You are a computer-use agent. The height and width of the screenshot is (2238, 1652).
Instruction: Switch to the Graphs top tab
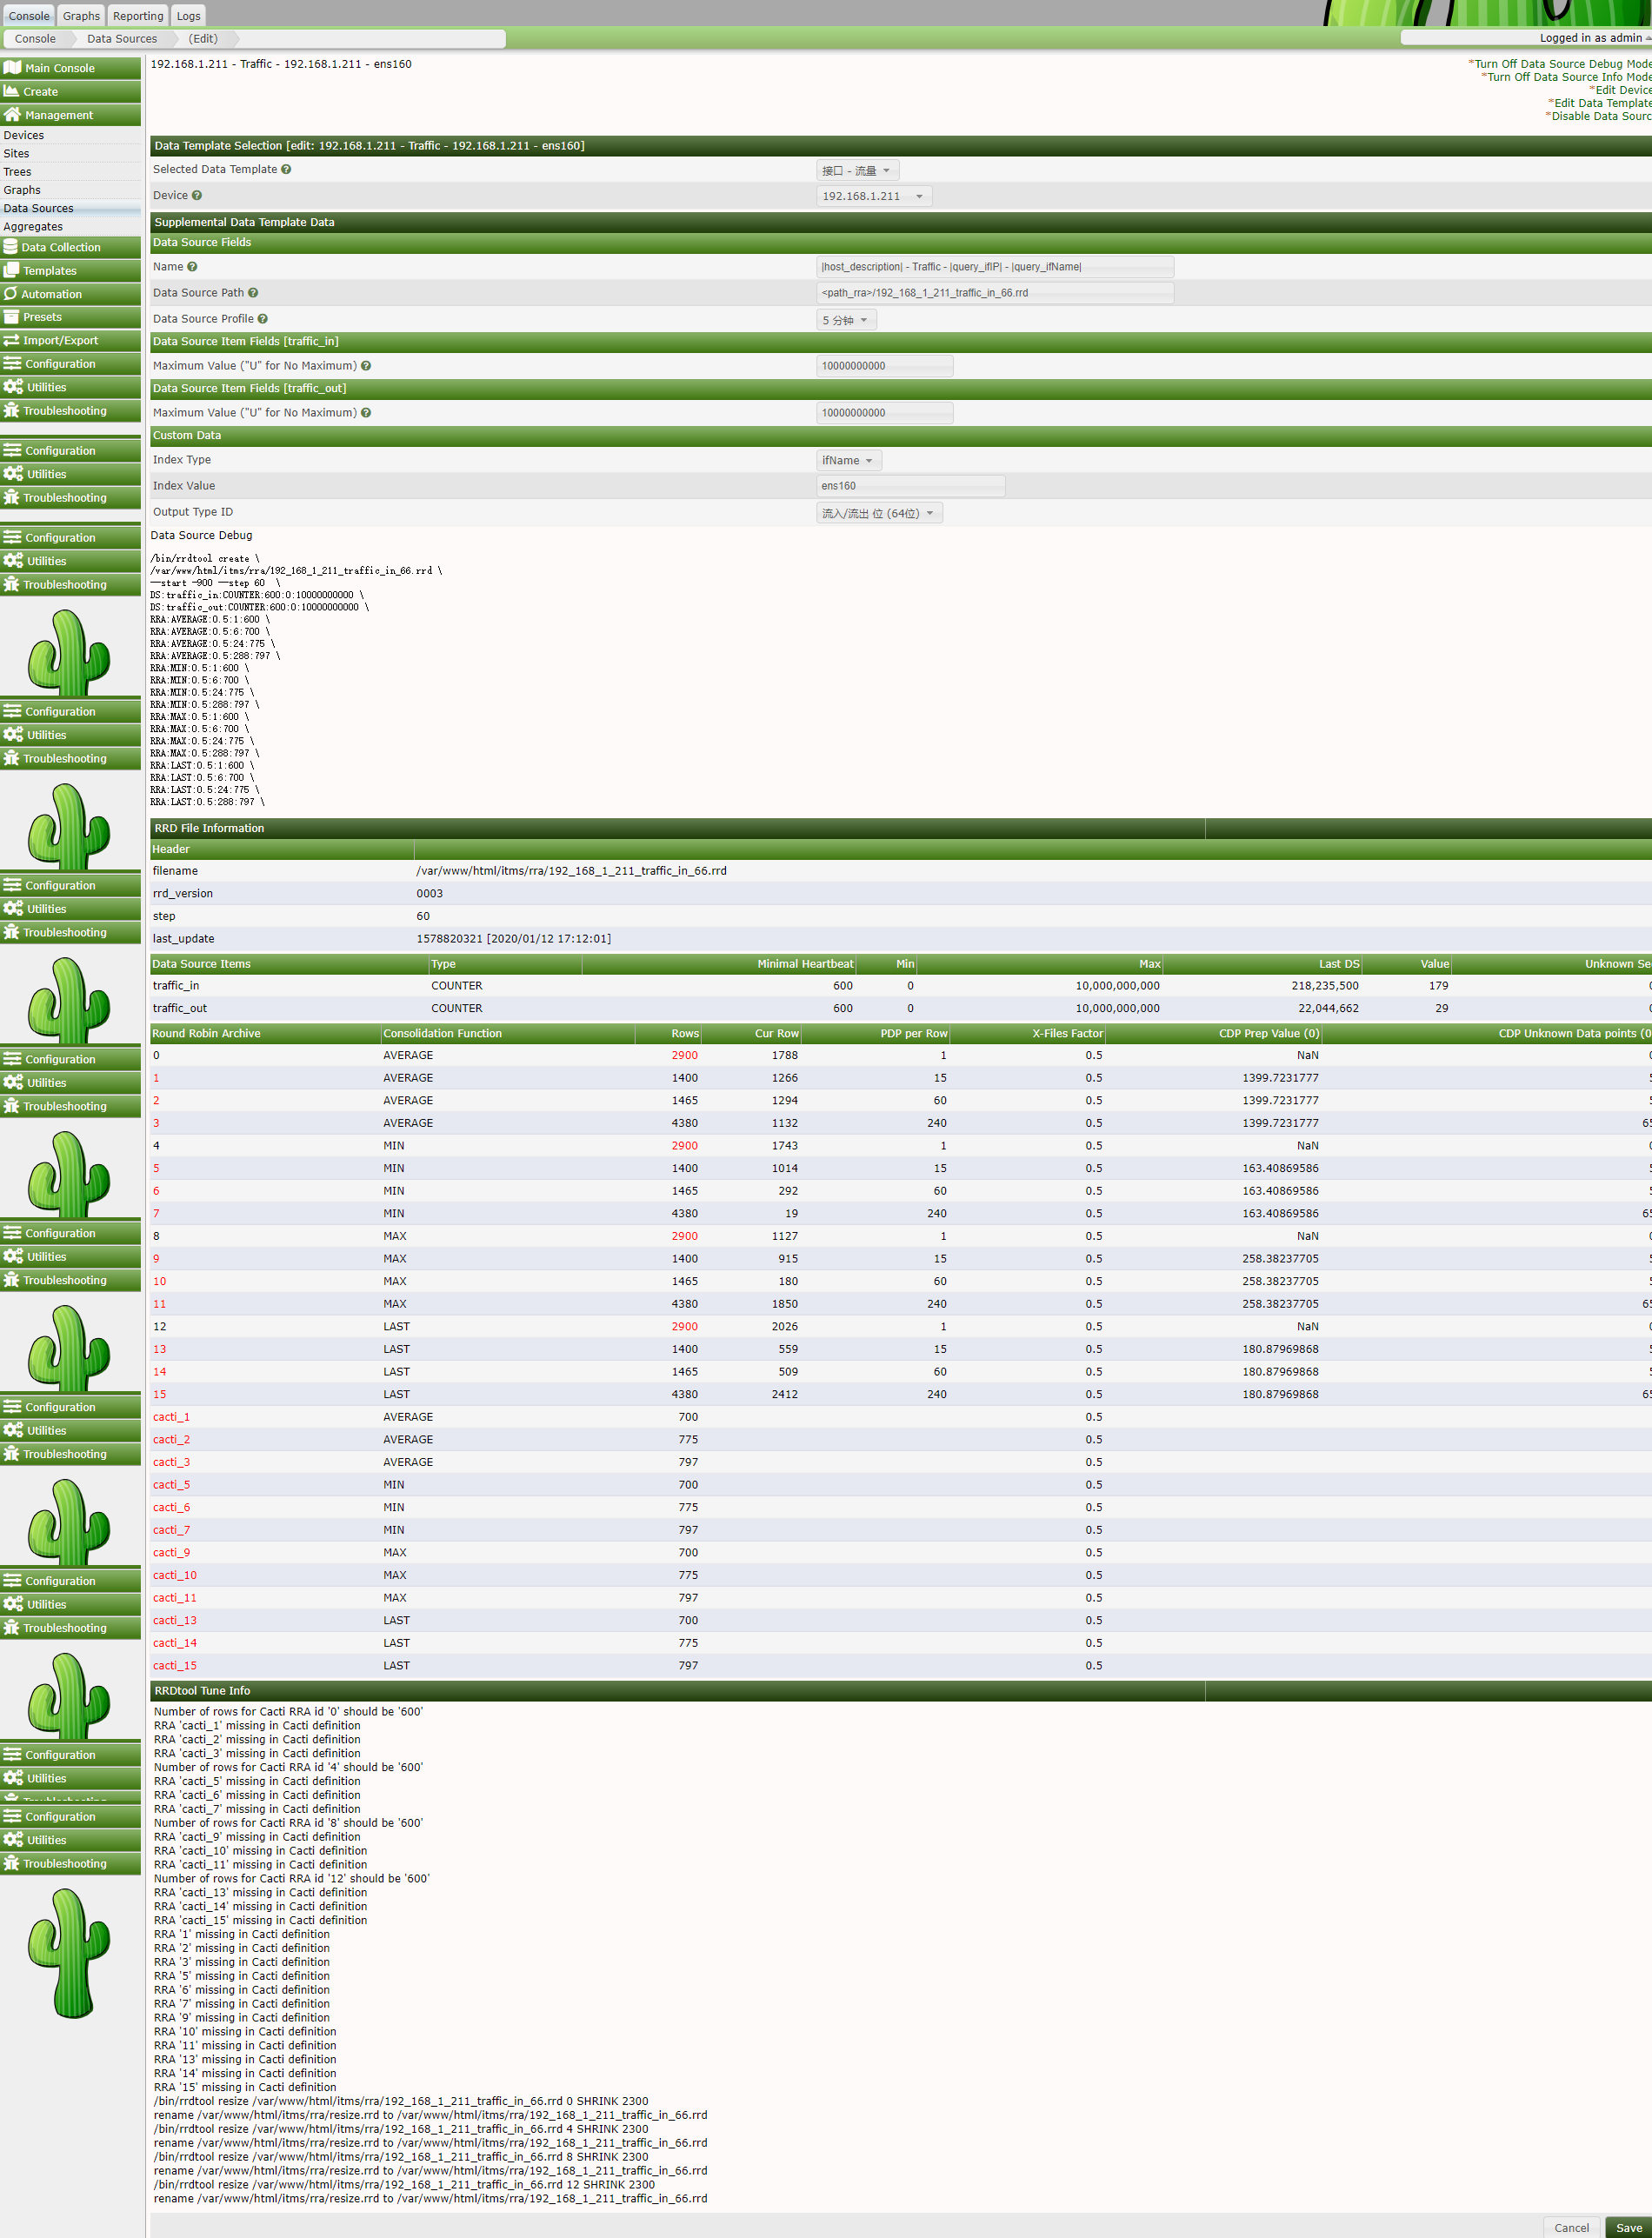click(81, 15)
